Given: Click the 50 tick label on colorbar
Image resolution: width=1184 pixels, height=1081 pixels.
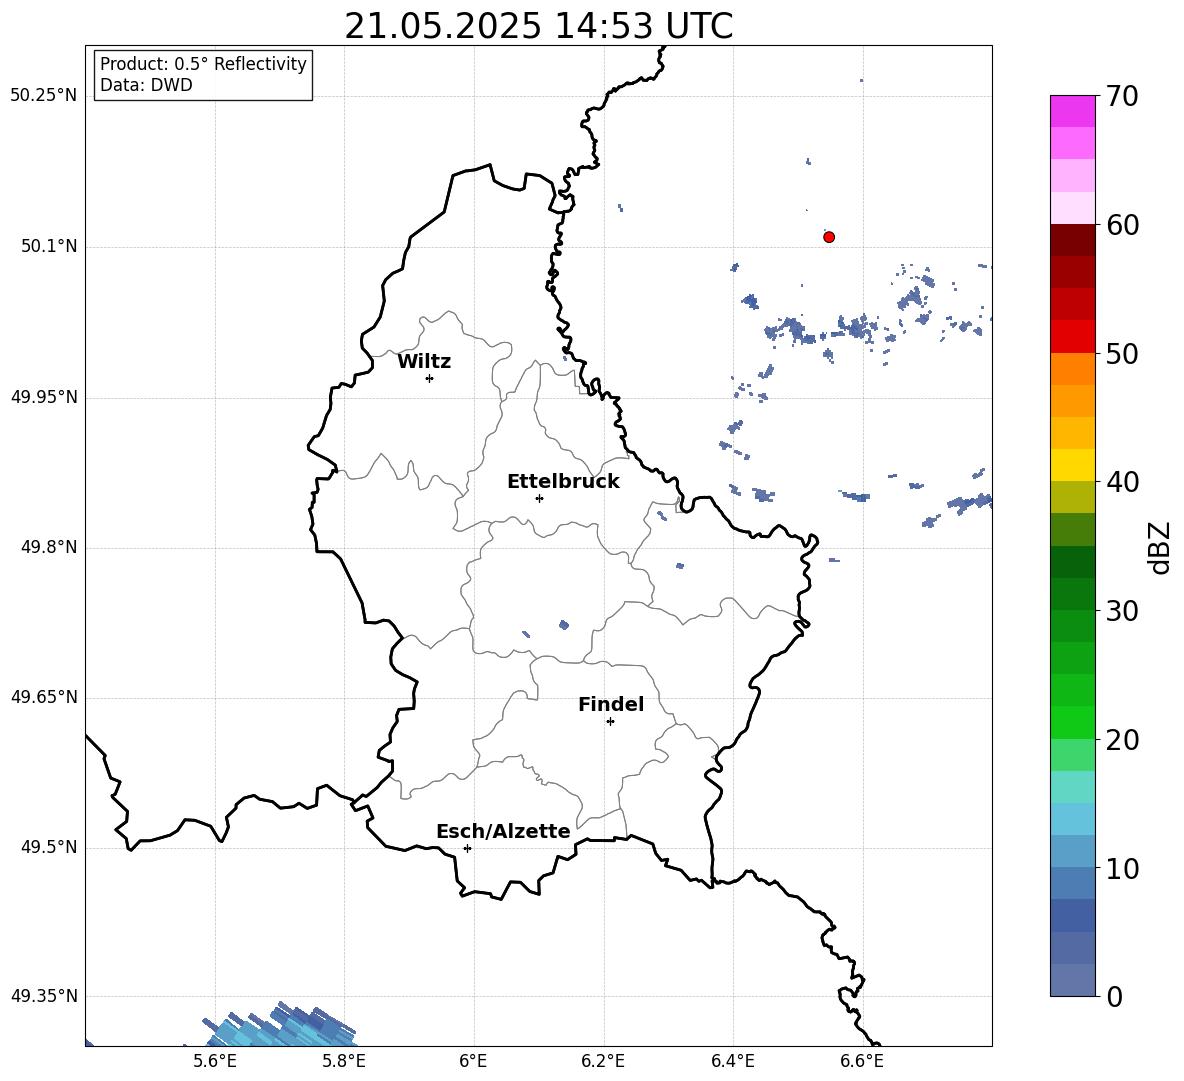Looking at the screenshot, I should [1122, 353].
